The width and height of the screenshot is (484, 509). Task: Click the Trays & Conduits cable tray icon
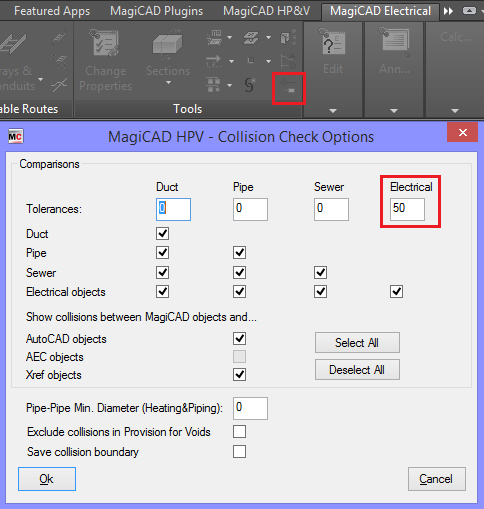point(13,44)
